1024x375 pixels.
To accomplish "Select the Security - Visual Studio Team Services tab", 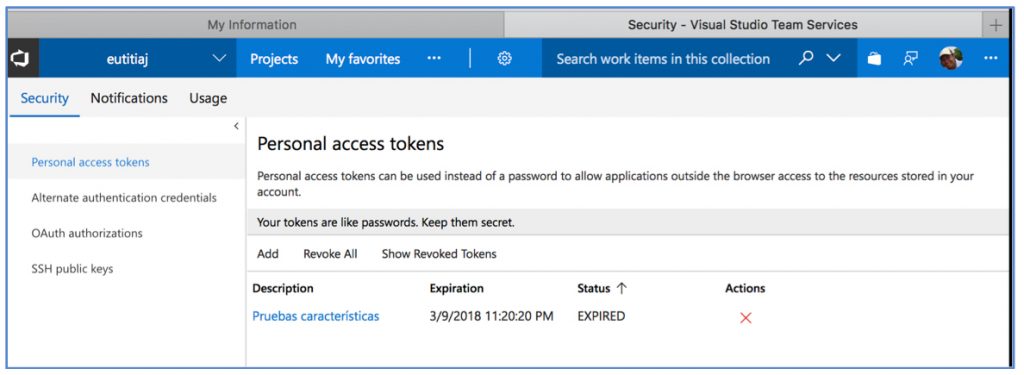I will click(x=743, y=25).
